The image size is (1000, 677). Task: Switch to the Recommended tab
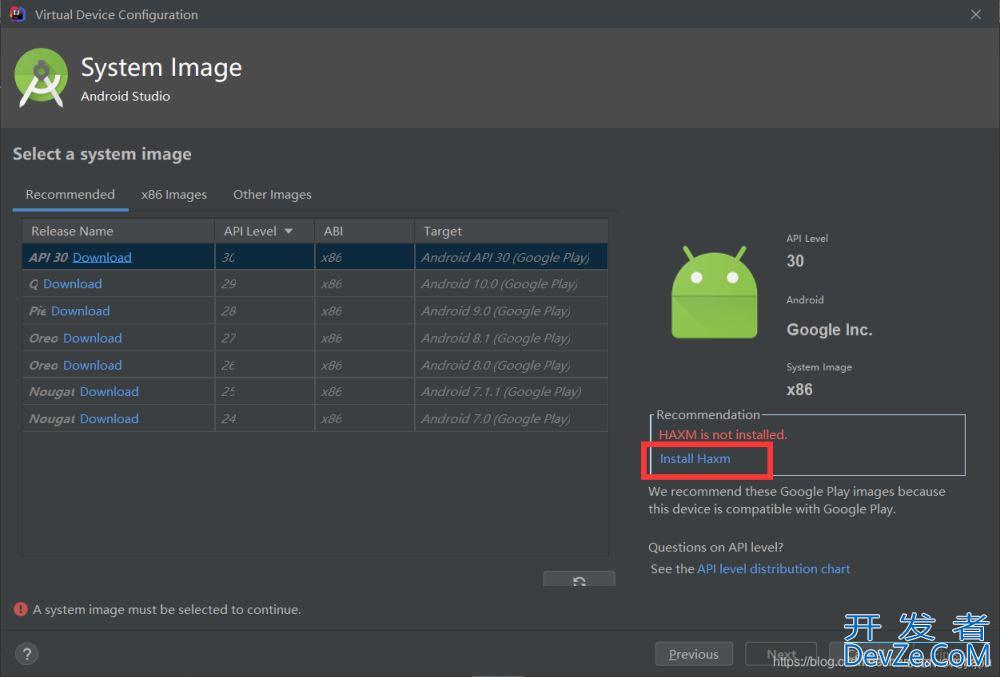pos(70,194)
